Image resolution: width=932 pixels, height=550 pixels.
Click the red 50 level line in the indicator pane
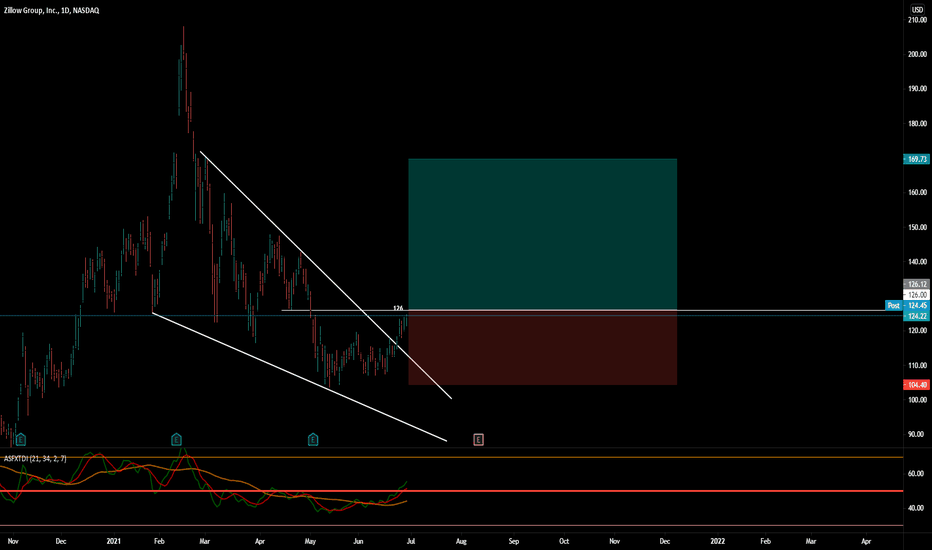[x=452, y=491]
